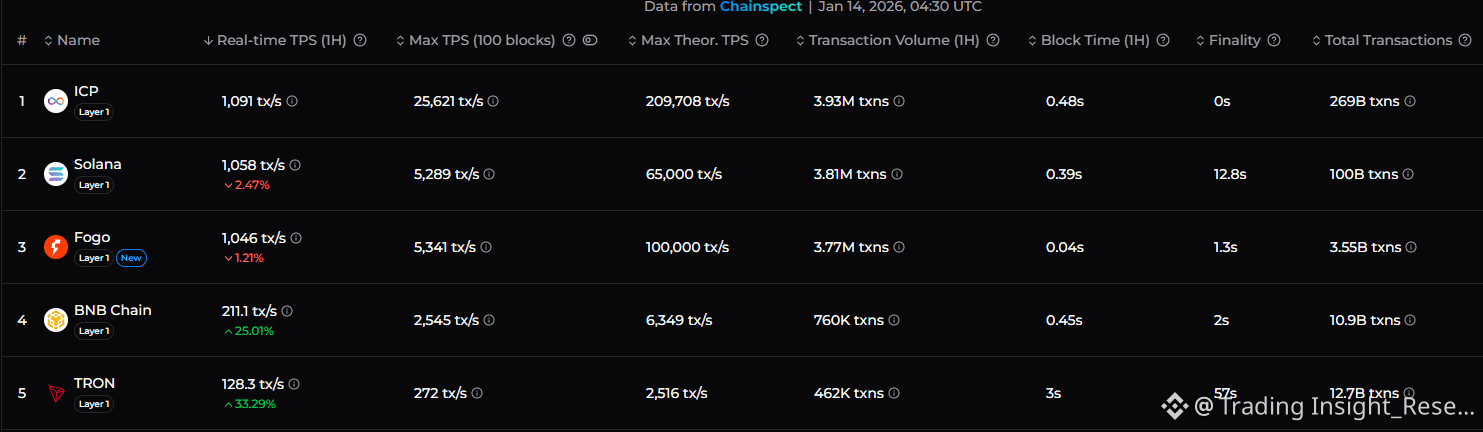This screenshot has width=1483, height=432.
Task: Click the TRON logo icon
Action: coord(56,393)
